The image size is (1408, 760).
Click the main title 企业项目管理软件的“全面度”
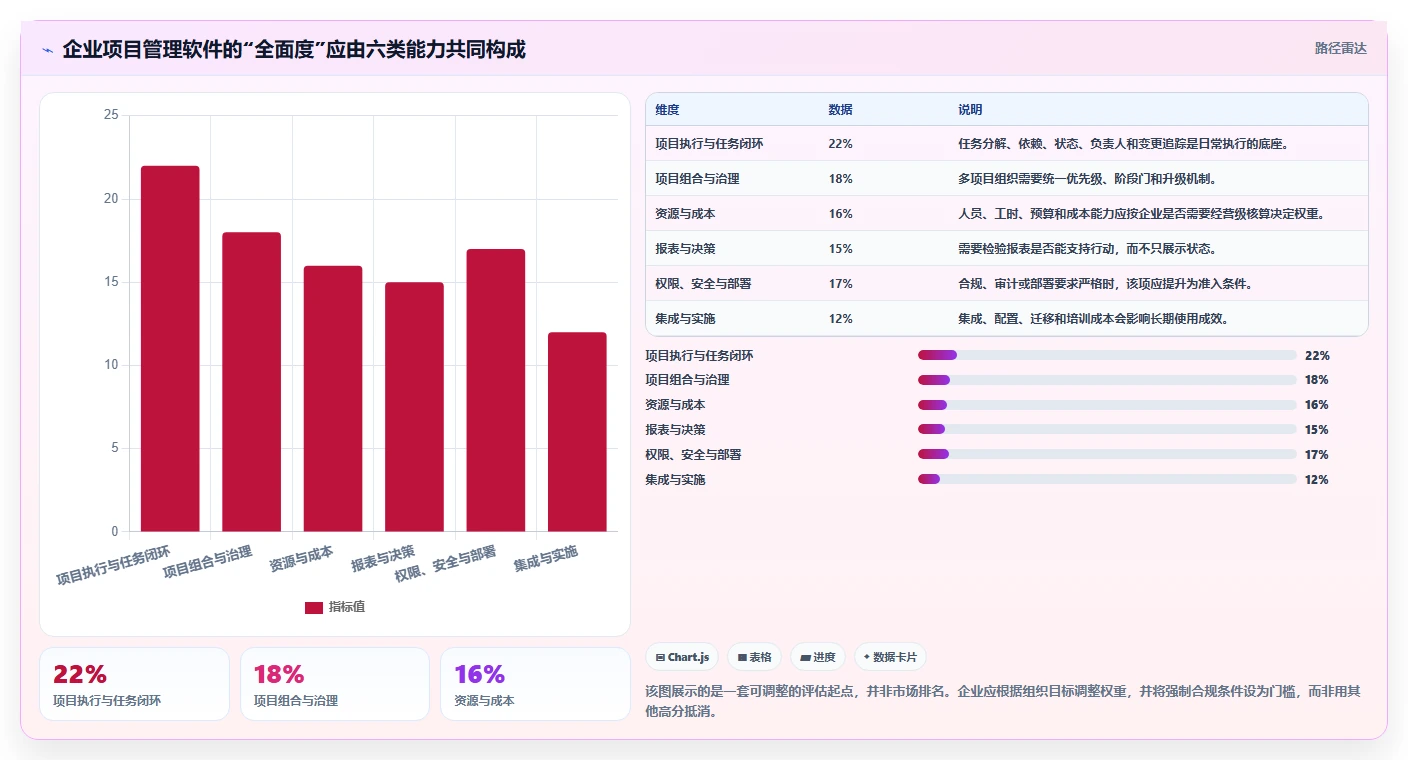(x=294, y=49)
